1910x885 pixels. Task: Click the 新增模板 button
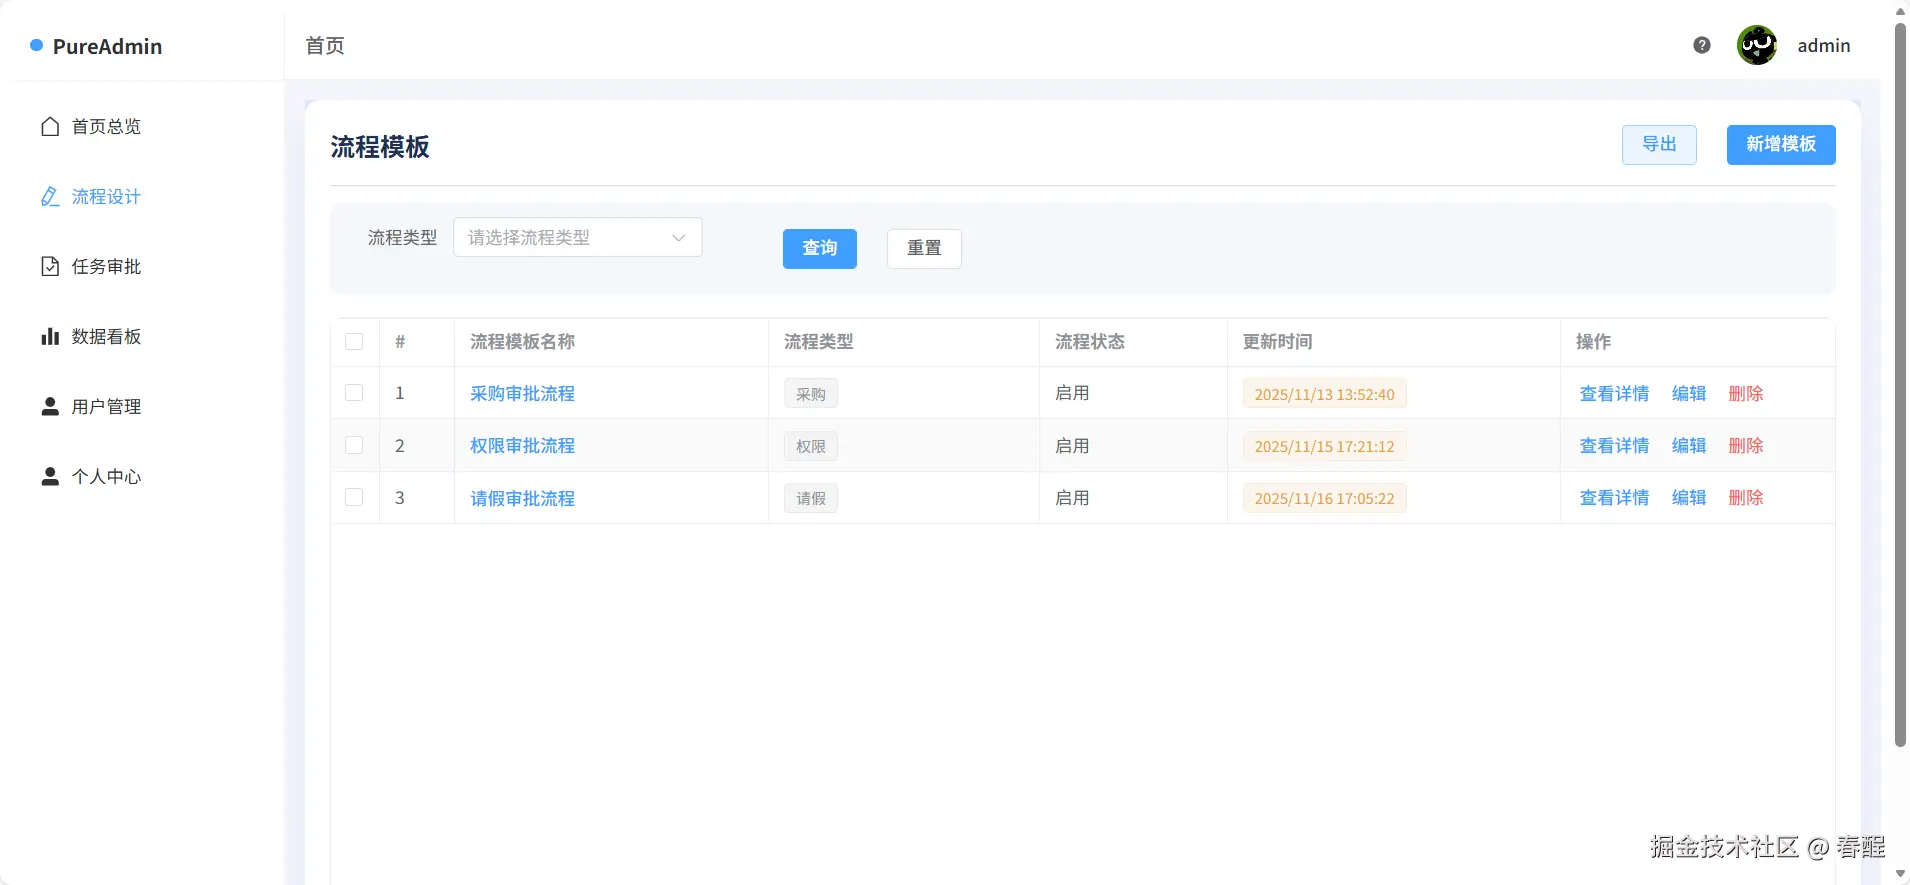tap(1781, 145)
